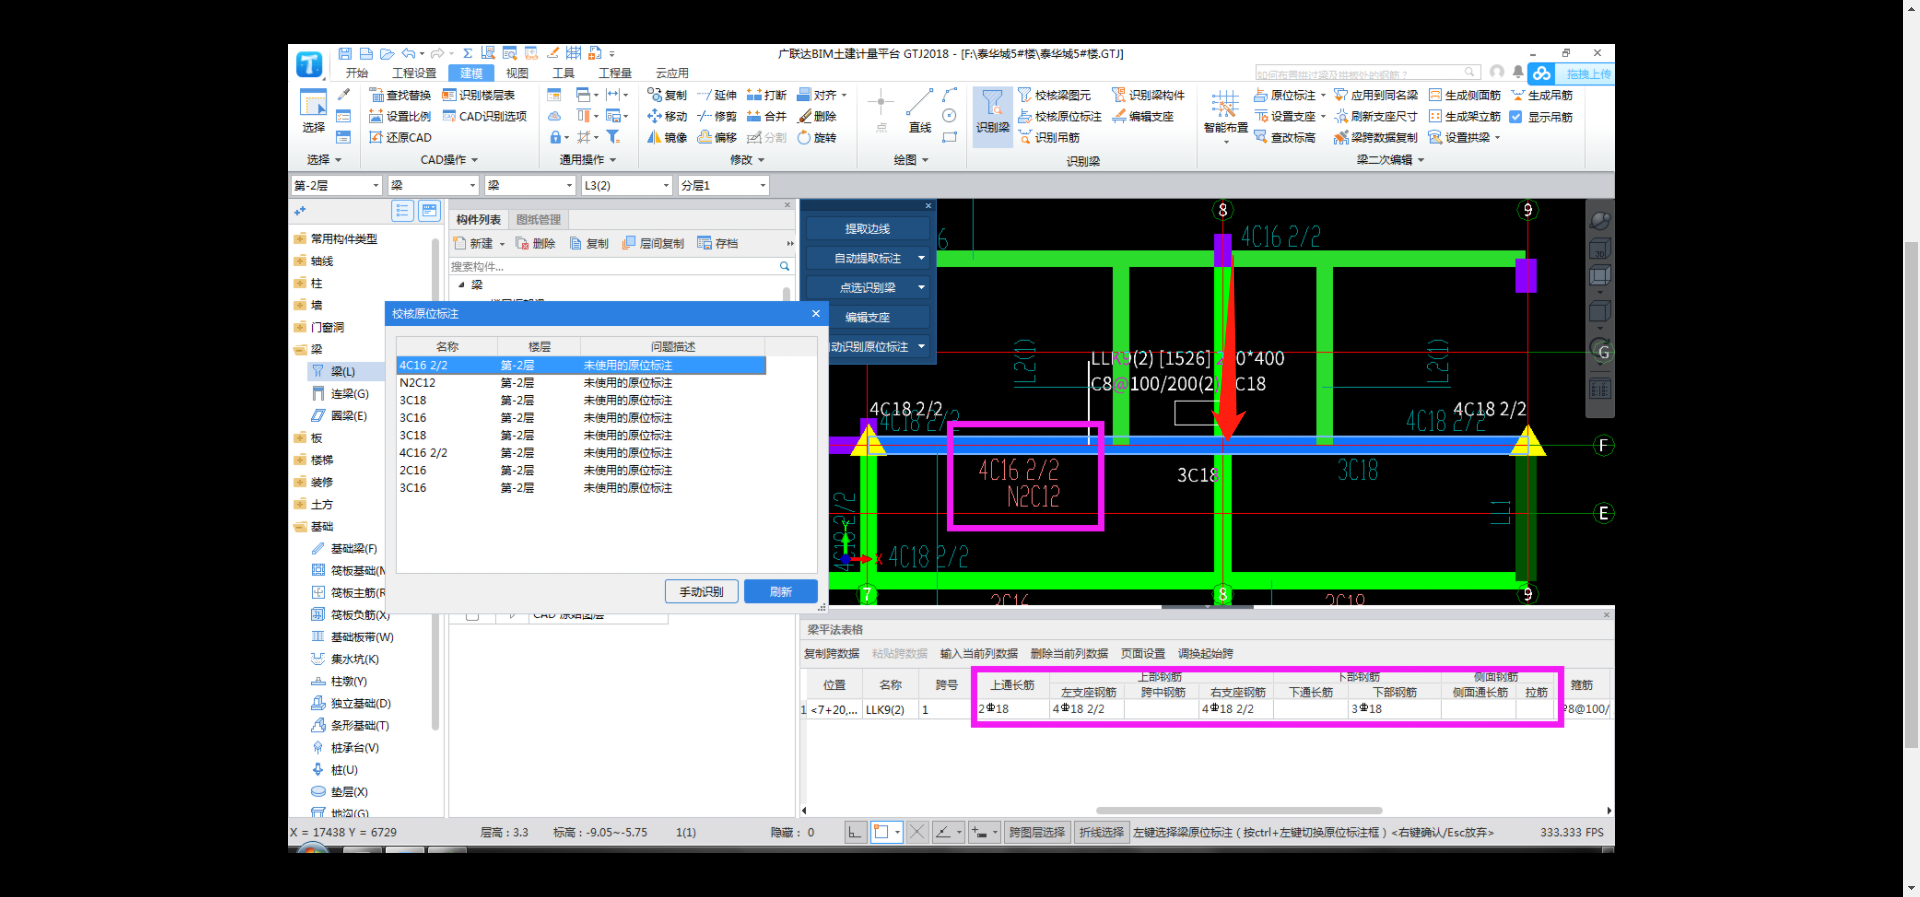Expand the 对齐 align dropdown arrow
Image resolution: width=1920 pixels, height=897 pixels.
(x=844, y=95)
